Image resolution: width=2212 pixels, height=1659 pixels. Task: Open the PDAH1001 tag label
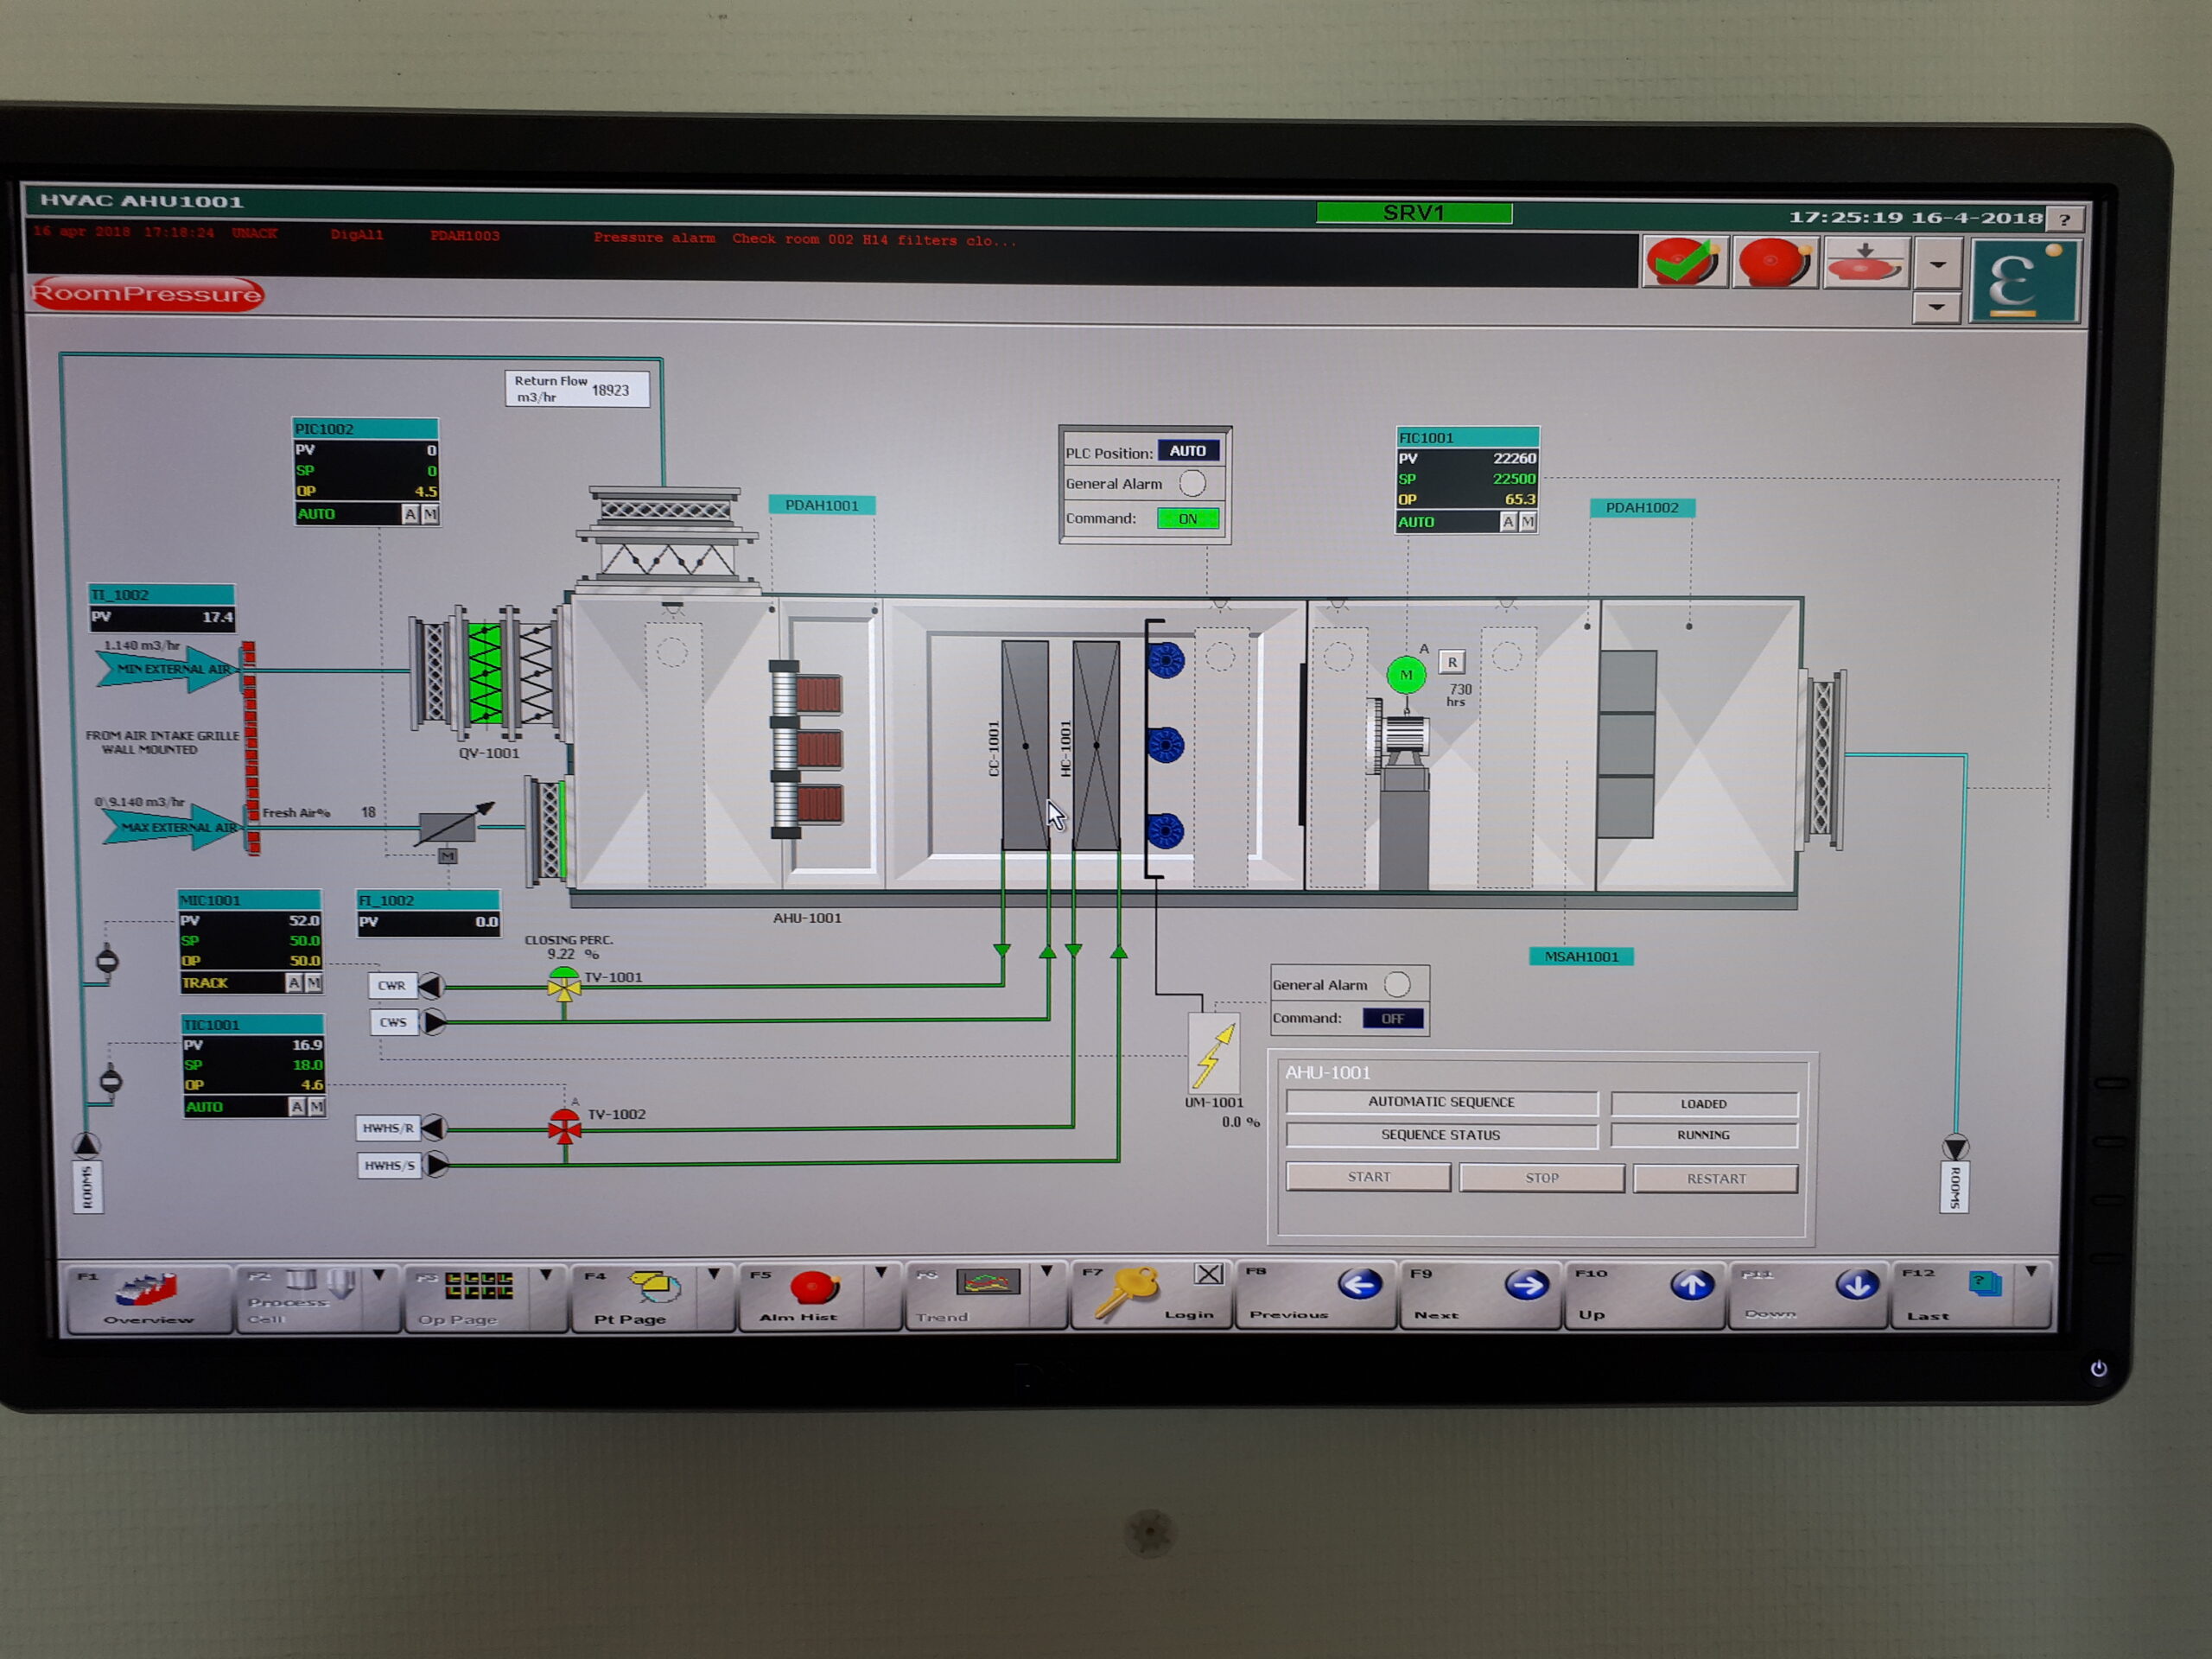pos(822,505)
